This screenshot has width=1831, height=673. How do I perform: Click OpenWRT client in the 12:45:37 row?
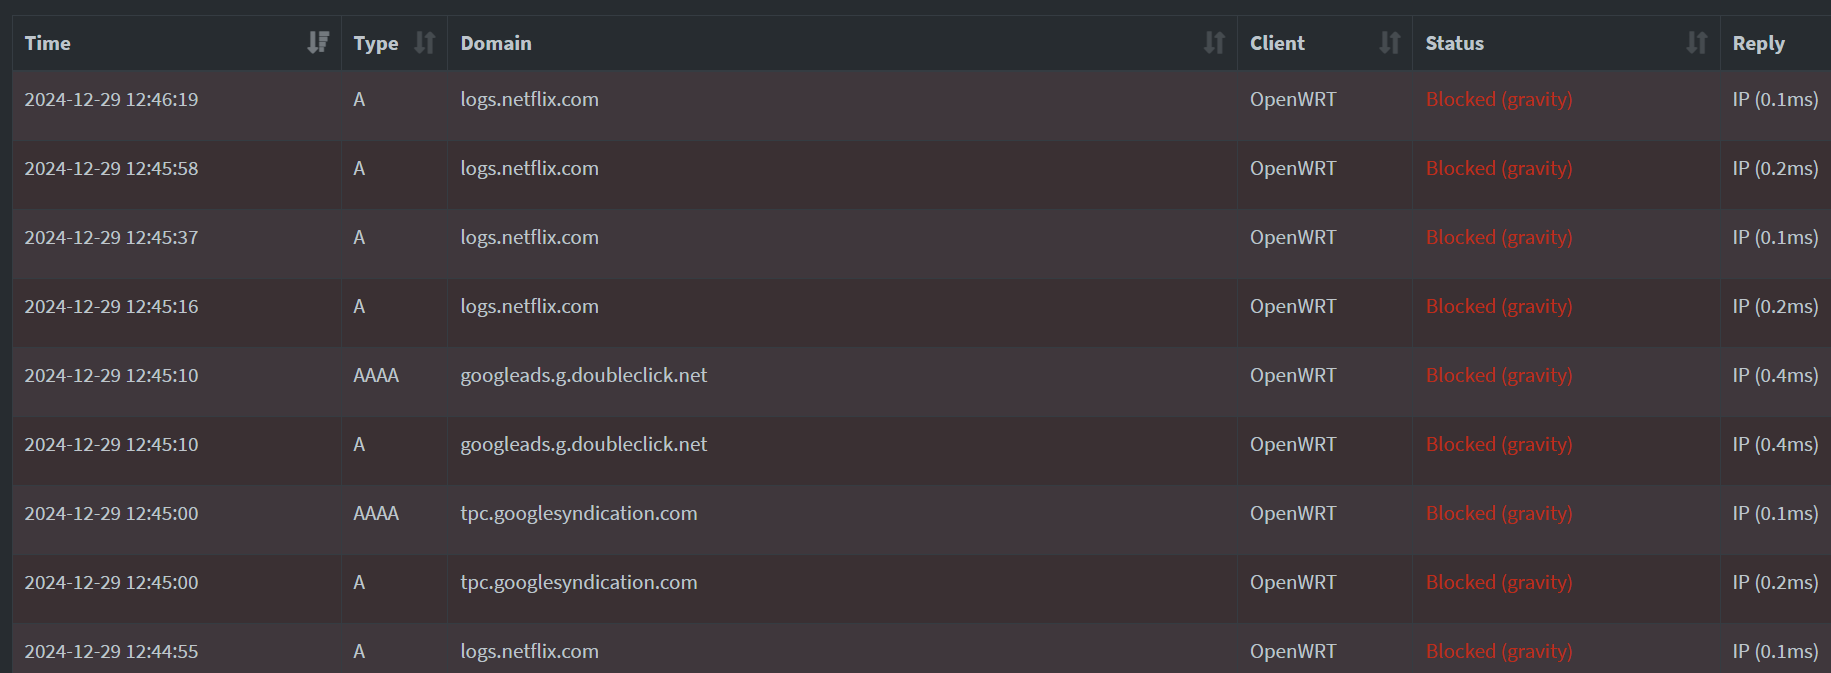1293,237
